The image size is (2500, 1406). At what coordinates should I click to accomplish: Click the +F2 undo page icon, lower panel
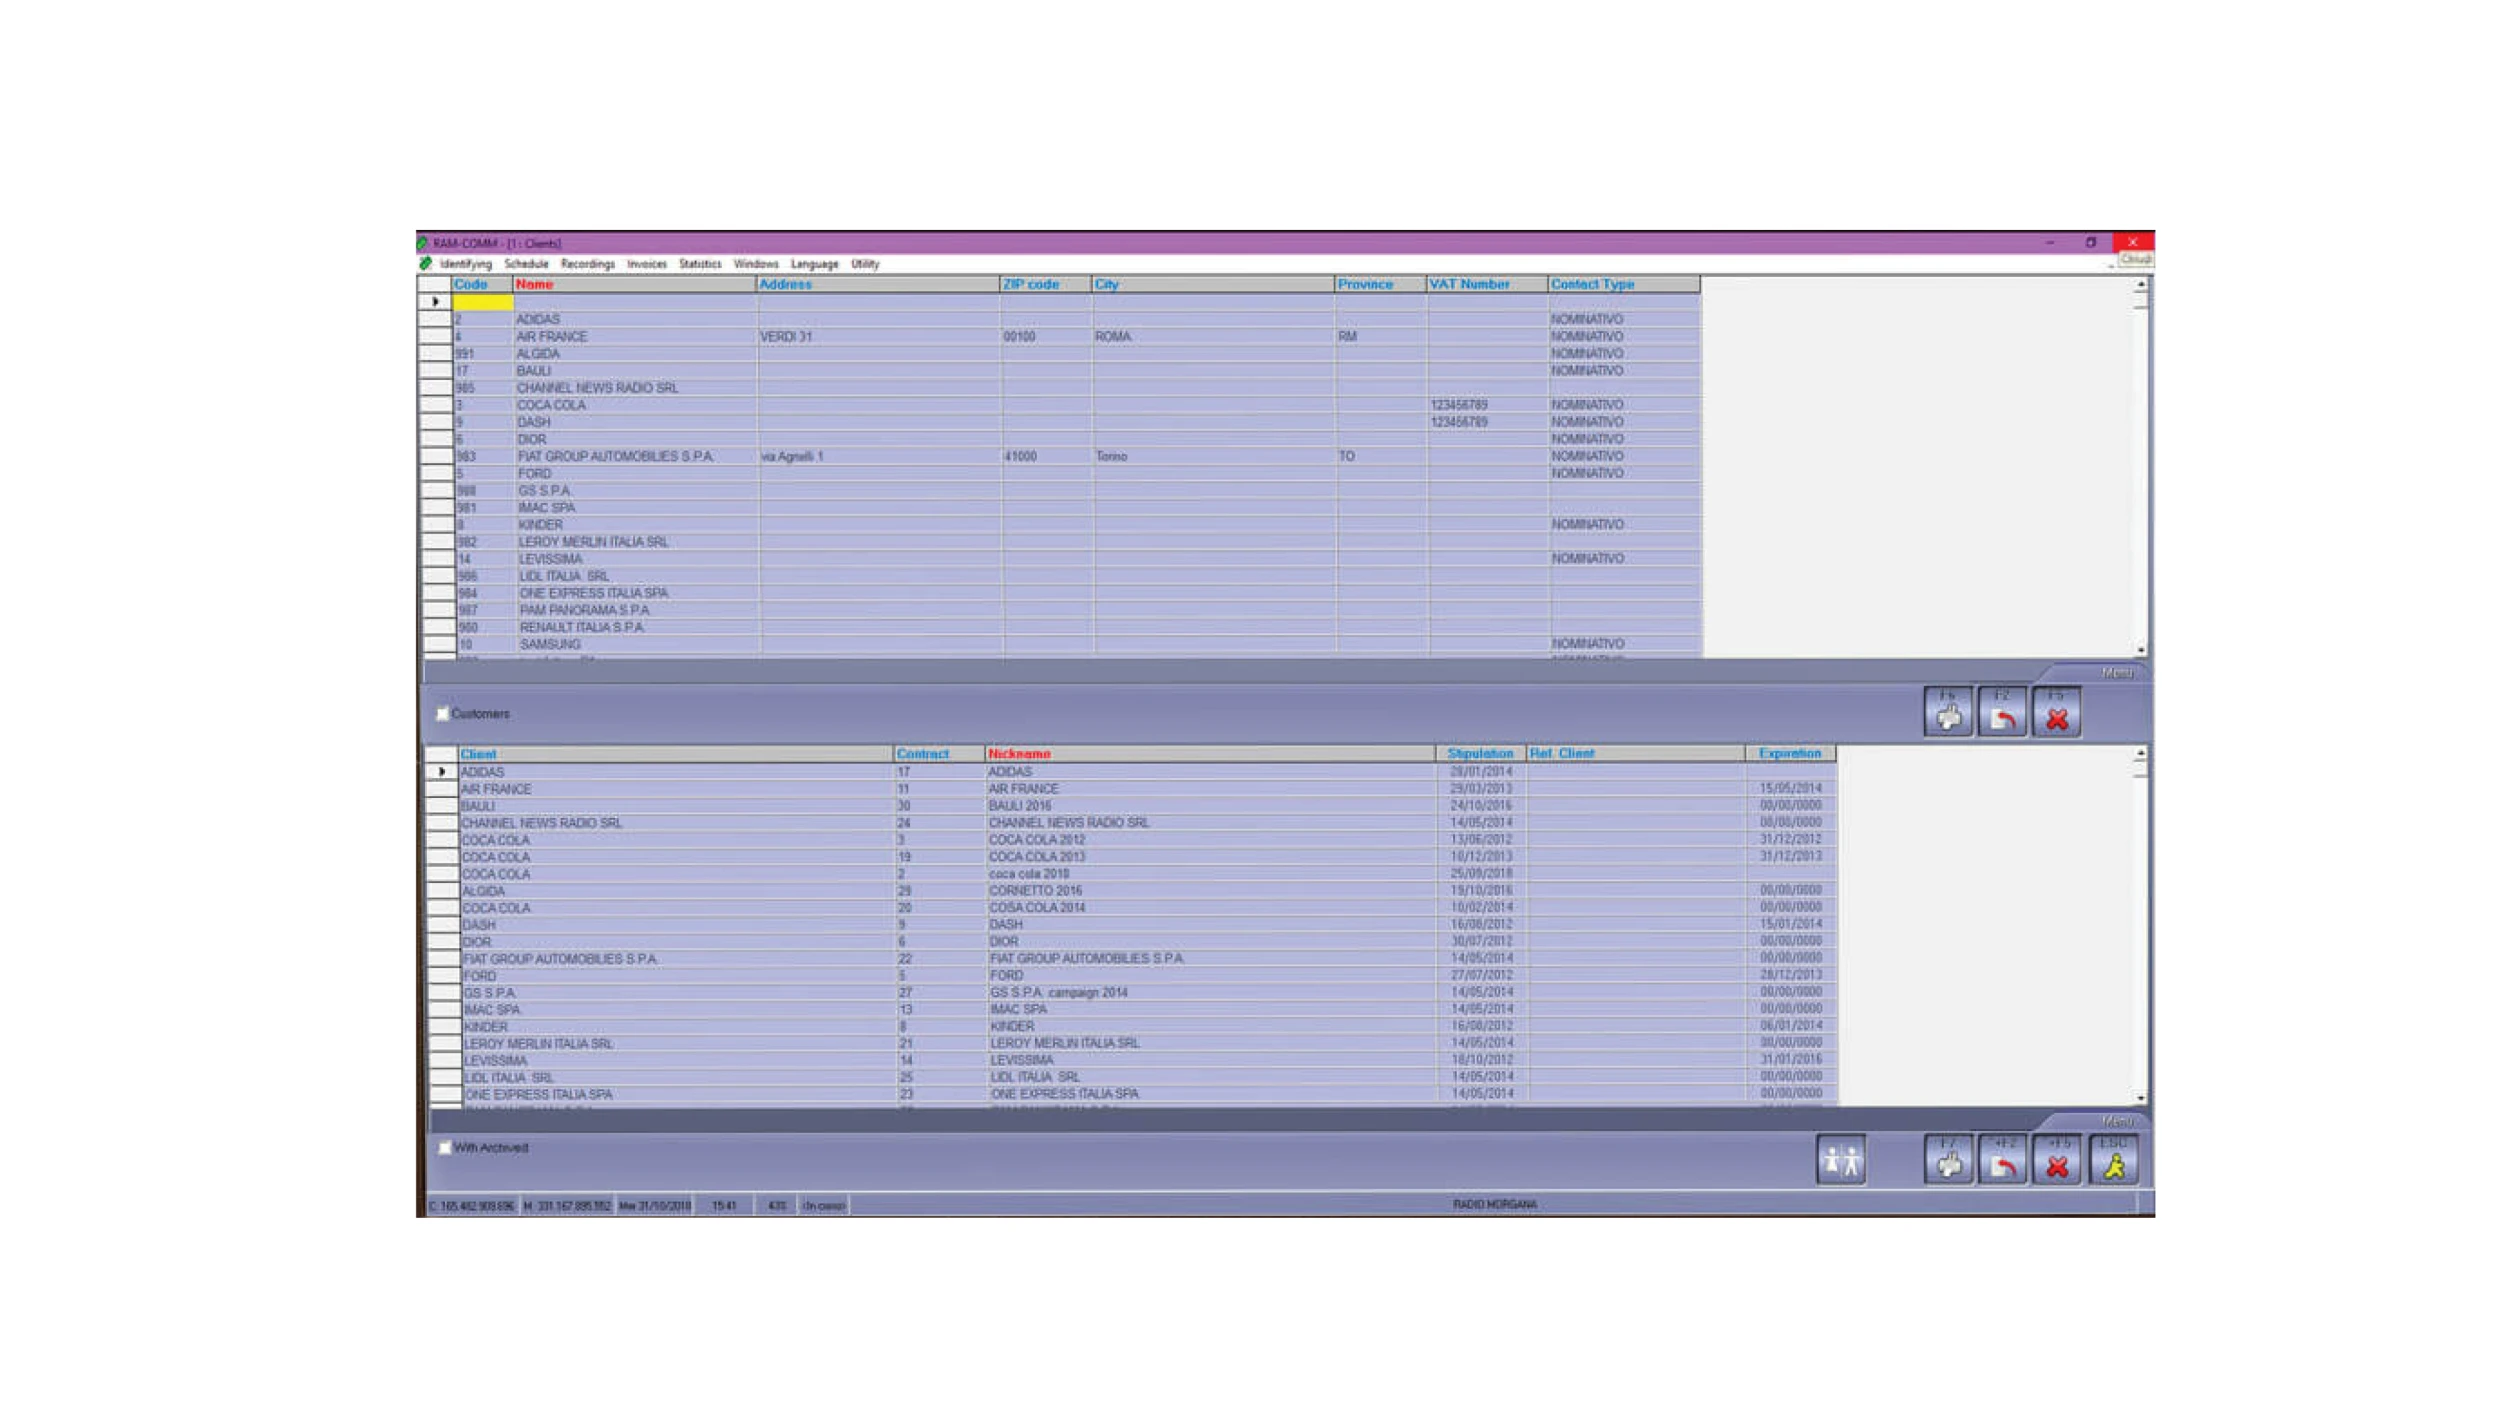[x=2002, y=1161]
